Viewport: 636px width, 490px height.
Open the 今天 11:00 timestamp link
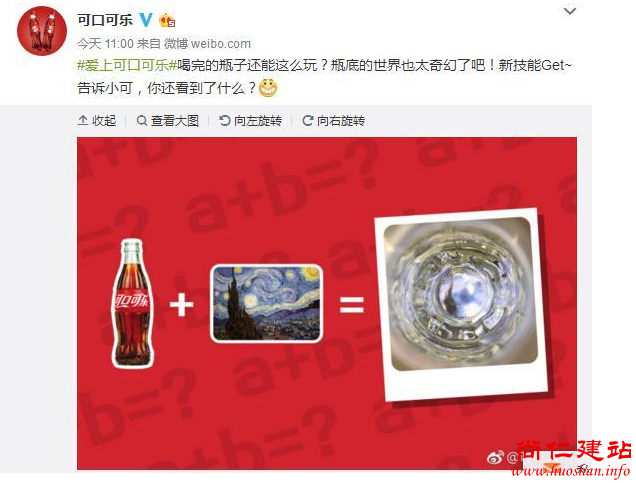[x=105, y=43]
